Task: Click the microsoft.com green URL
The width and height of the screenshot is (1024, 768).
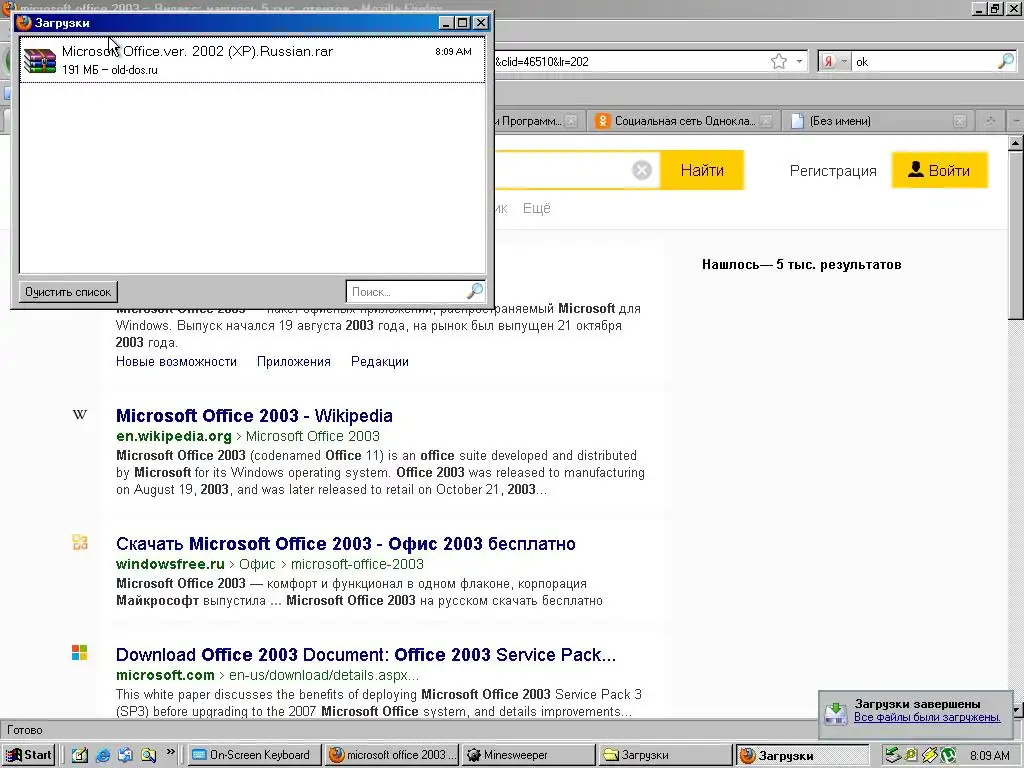Action: [x=165, y=675]
